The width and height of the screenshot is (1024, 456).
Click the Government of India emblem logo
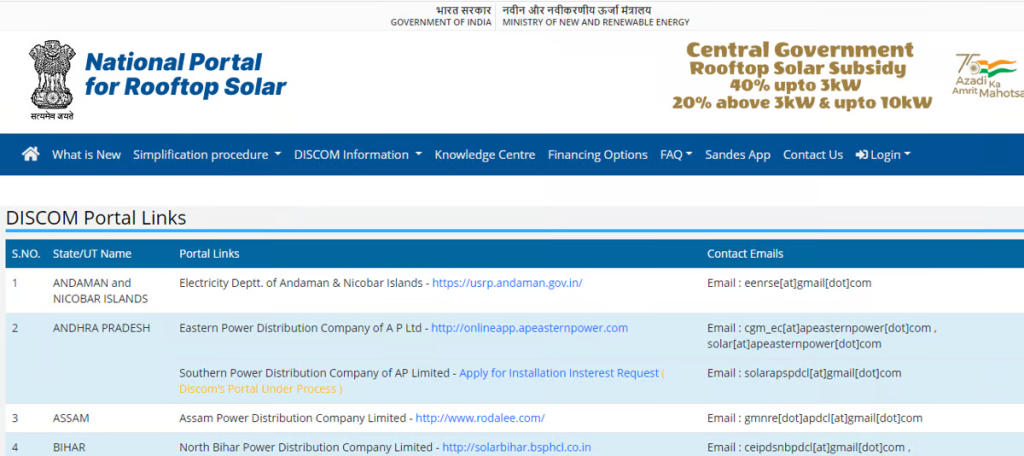(52, 80)
